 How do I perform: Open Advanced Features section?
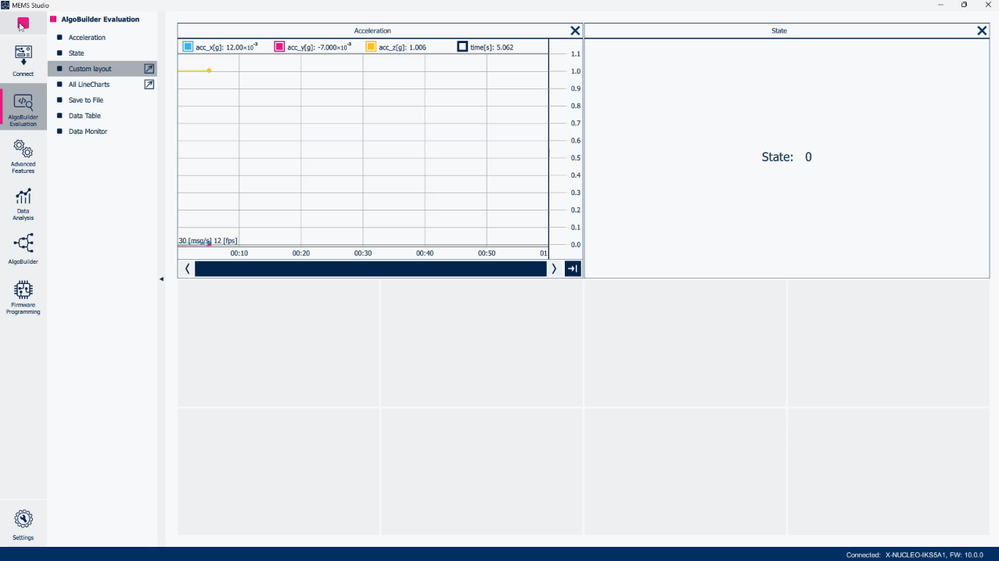click(x=23, y=157)
